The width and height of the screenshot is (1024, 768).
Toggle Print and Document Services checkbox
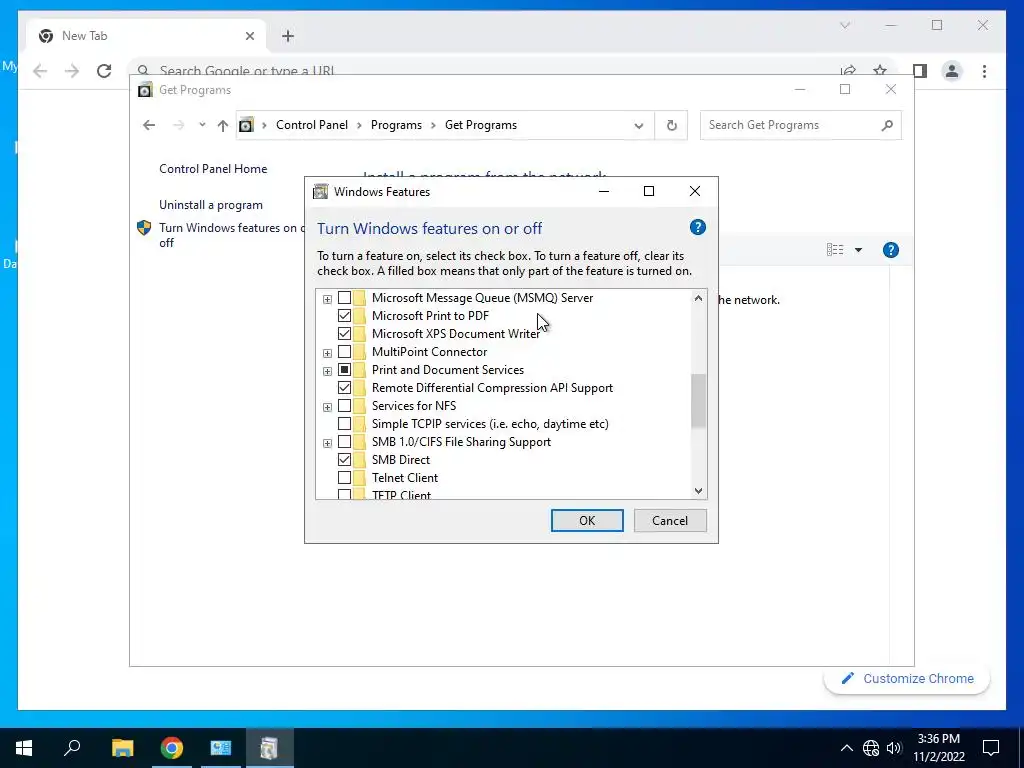[344, 370]
